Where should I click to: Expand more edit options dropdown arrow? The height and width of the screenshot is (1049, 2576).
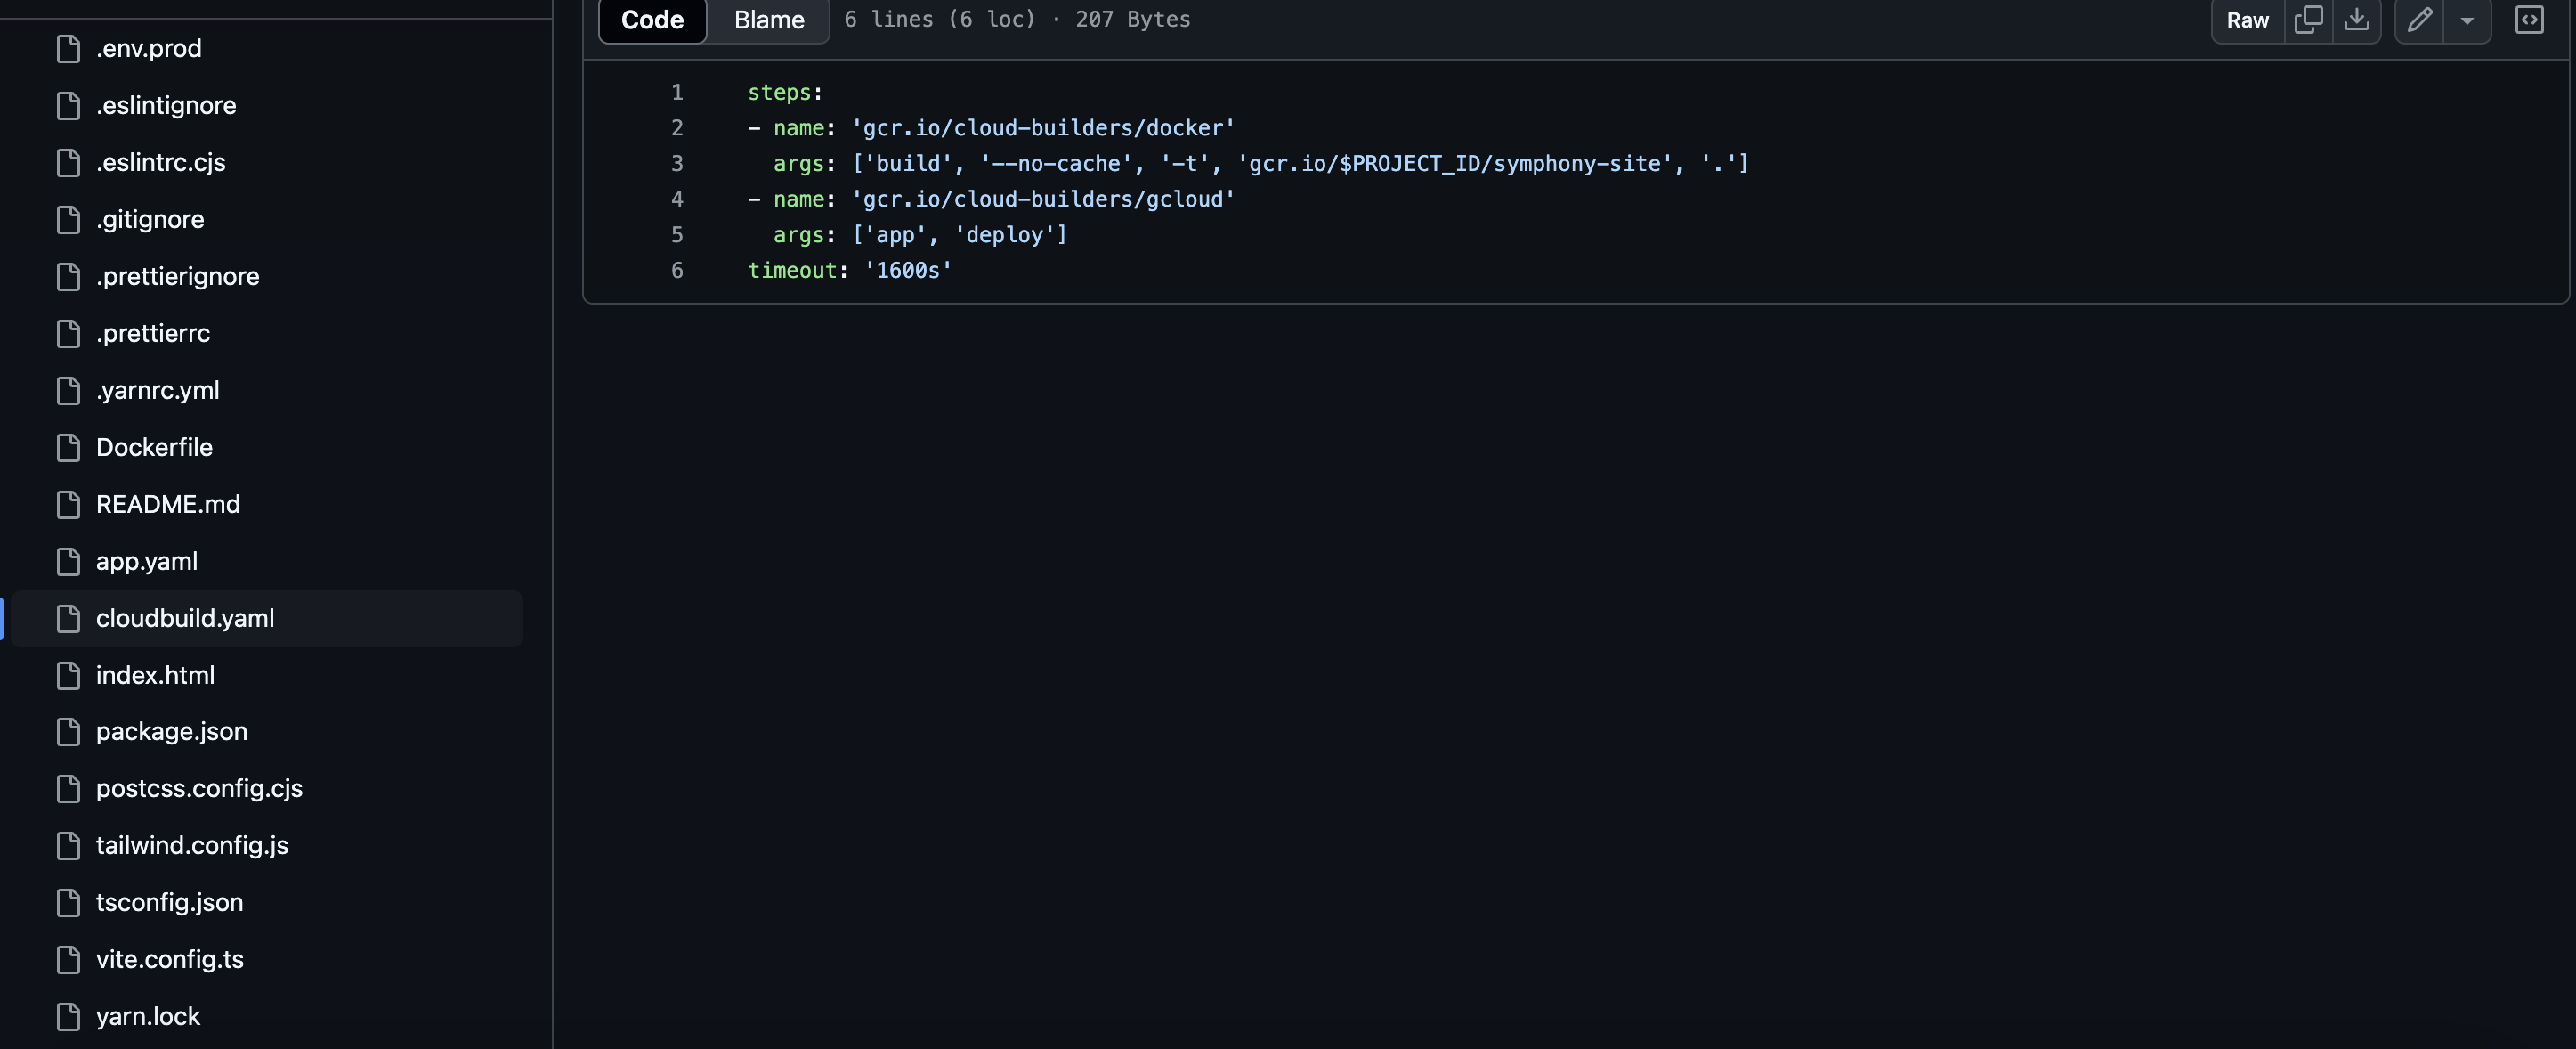pyautogui.click(x=2467, y=20)
